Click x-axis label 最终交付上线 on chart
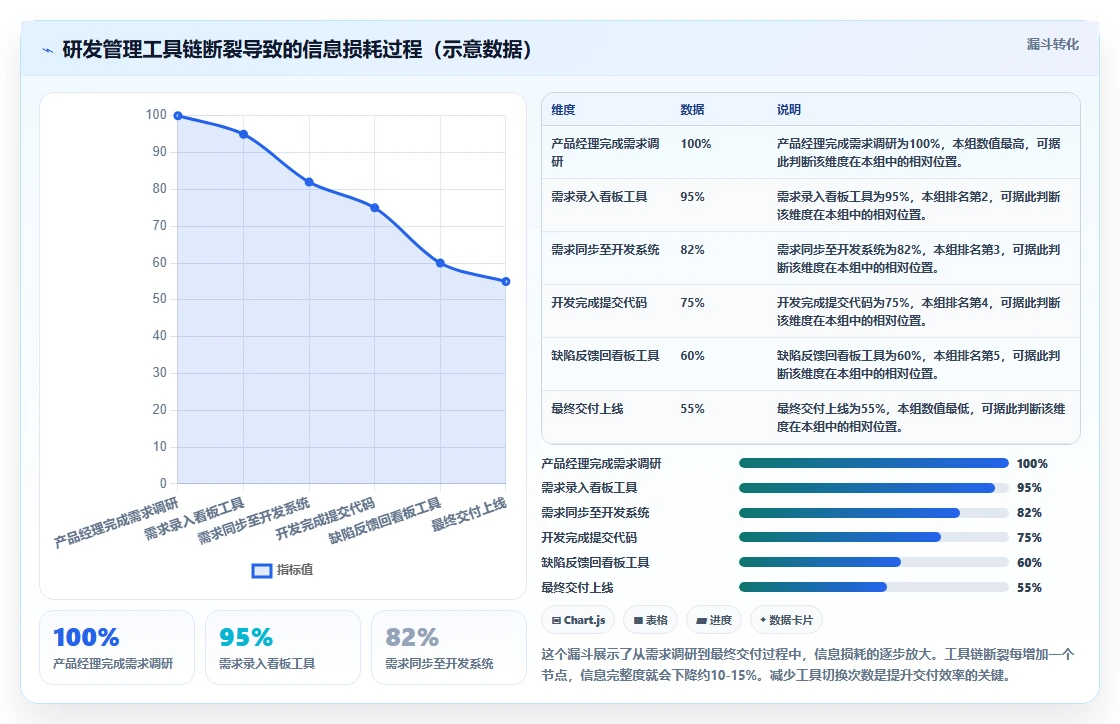This screenshot has height=724, width=1120. [x=469, y=514]
